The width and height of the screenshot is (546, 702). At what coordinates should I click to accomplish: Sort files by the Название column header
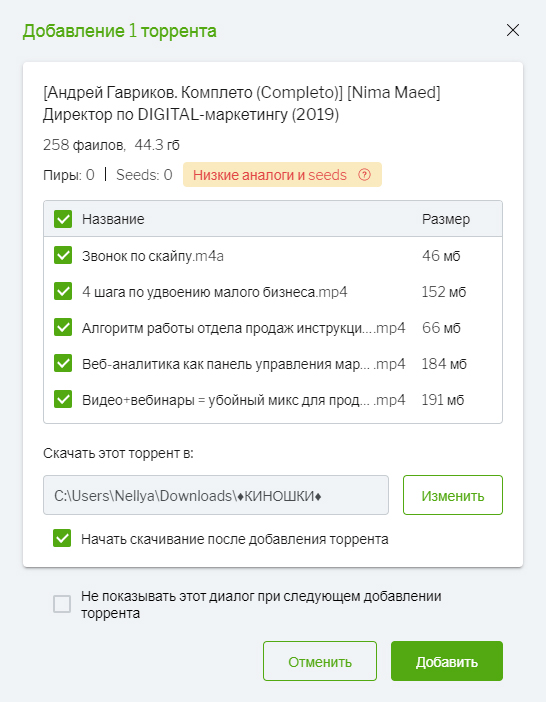(x=113, y=219)
